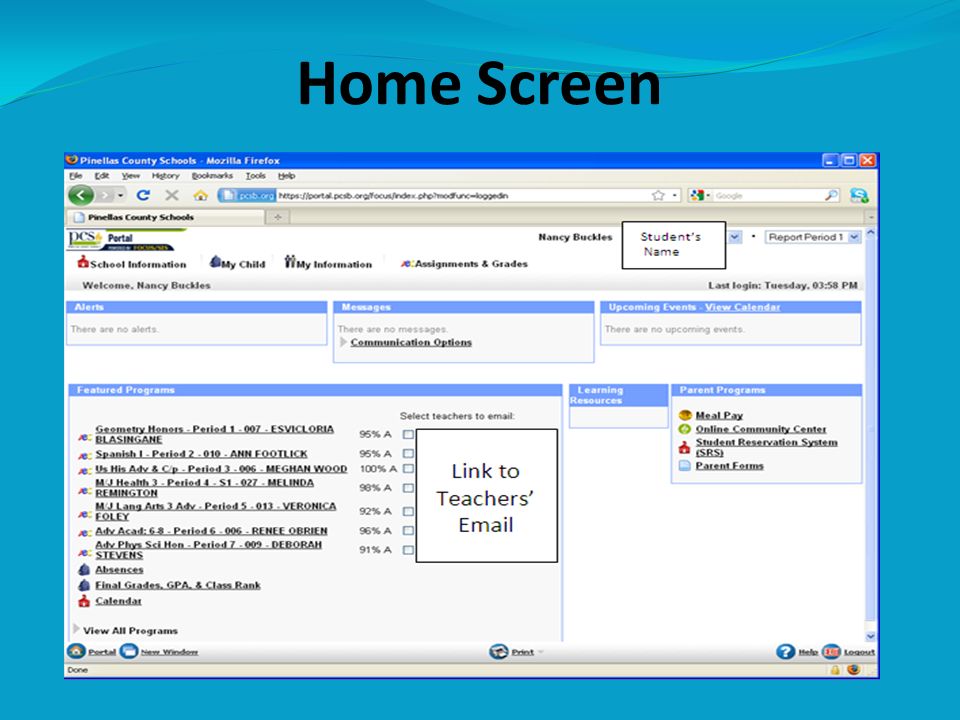Click the Student Reservation System icon
Viewport: 960px width, 720px height.
[x=684, y=448]
